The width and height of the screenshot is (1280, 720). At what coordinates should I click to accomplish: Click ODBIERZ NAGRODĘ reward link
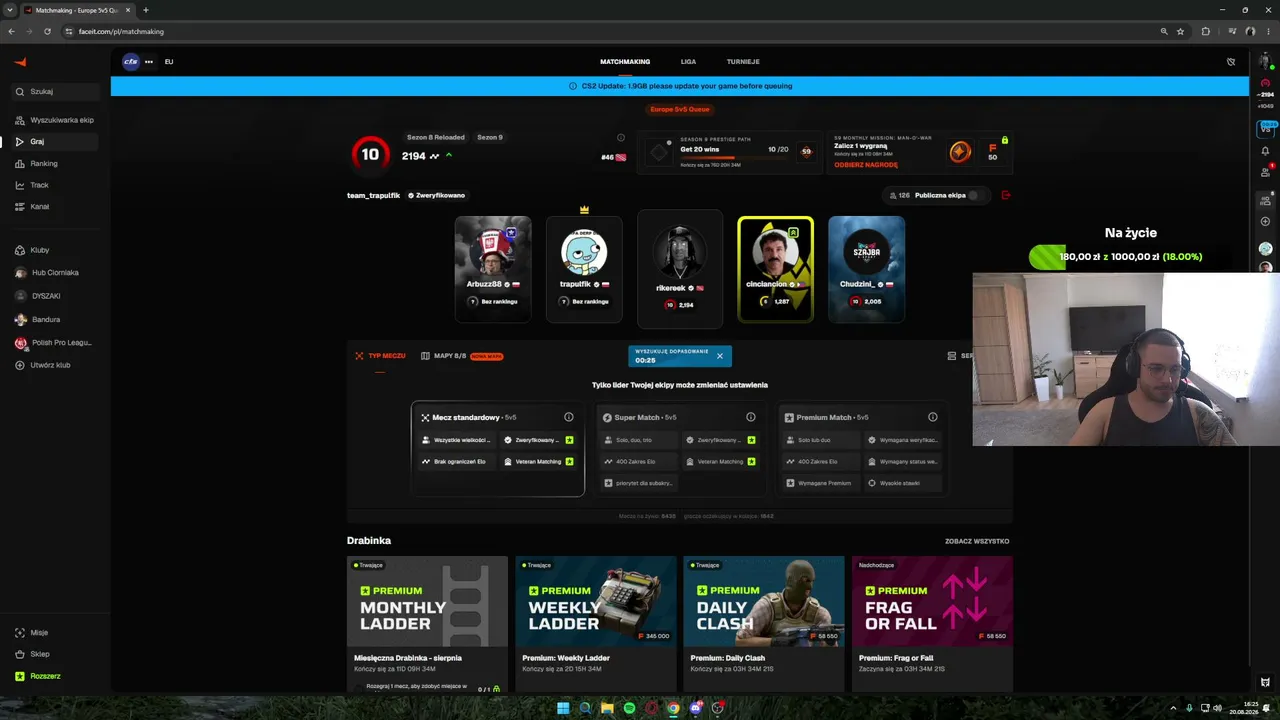pos(866,165)
